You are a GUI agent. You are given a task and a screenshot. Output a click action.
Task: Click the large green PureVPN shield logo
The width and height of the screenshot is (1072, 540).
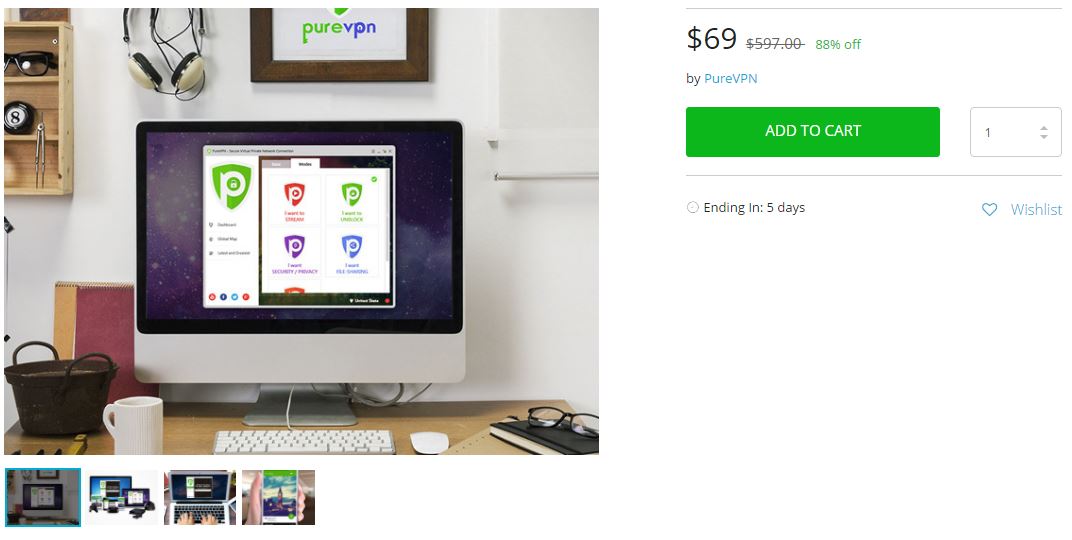(232, 186)
